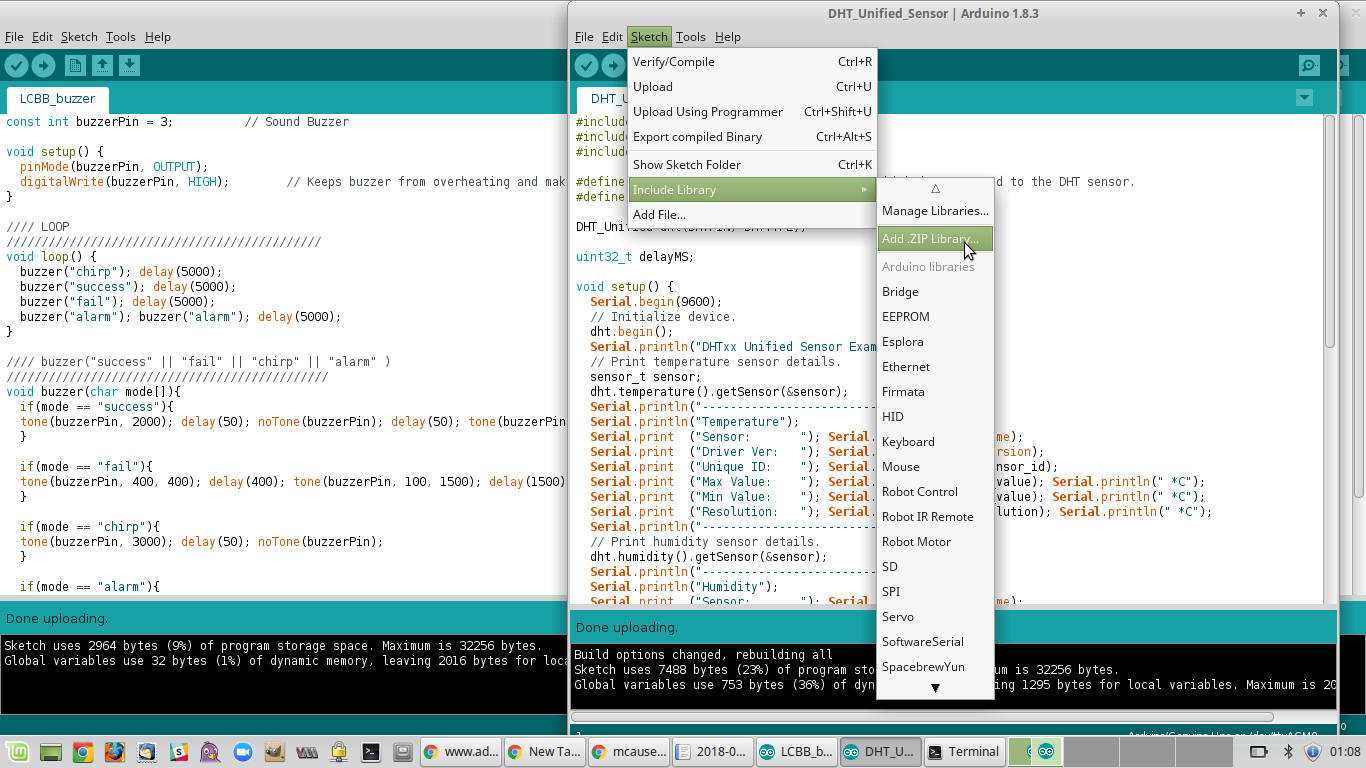The image size is (1366, 768).
Task: Click the Bluetooth tray icon
Action: pos(1288,751)
